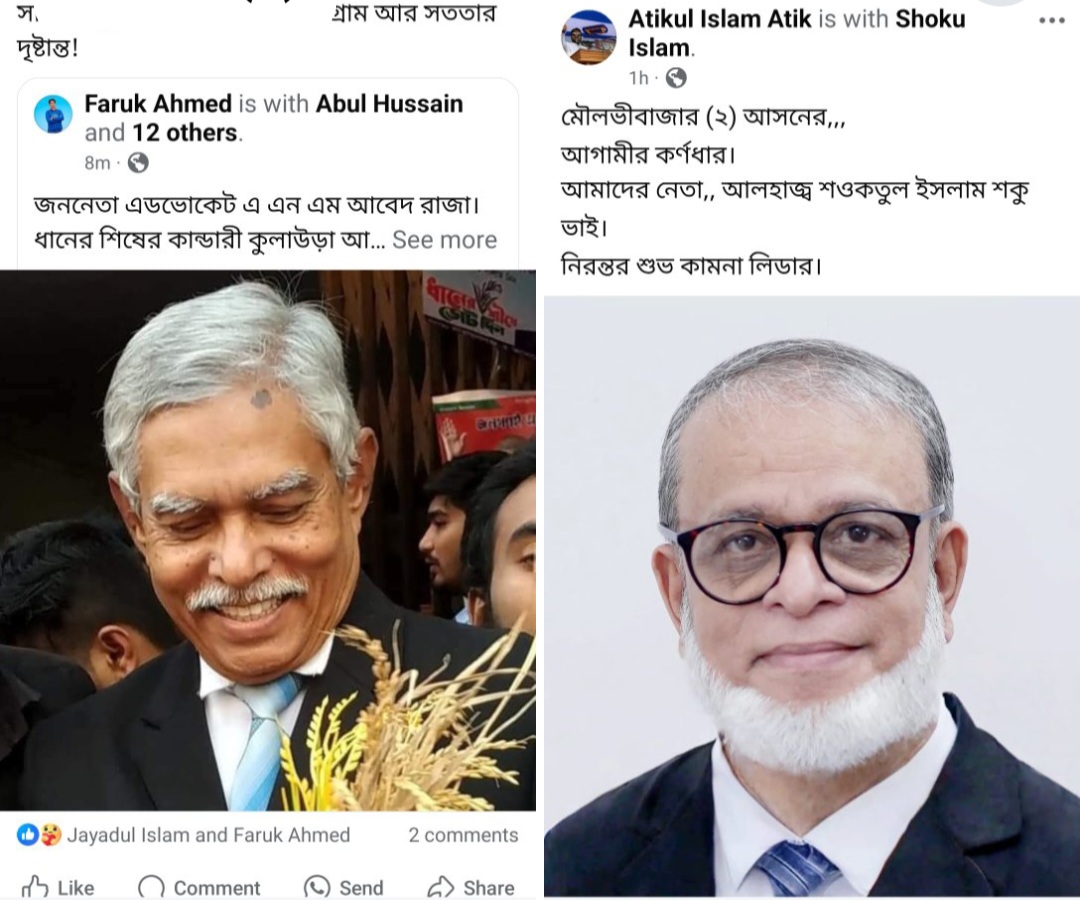Image resolution: width=1080 pixels, height=900 pixels.
Task: Click the Share arrow icon
Action: click(441, 887)
